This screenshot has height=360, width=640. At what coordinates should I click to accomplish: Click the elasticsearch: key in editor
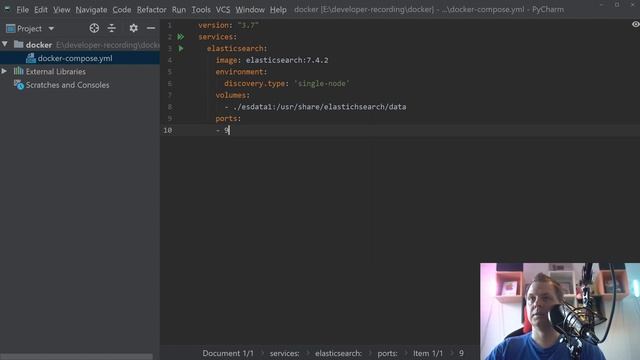click(x=237, y=48)
